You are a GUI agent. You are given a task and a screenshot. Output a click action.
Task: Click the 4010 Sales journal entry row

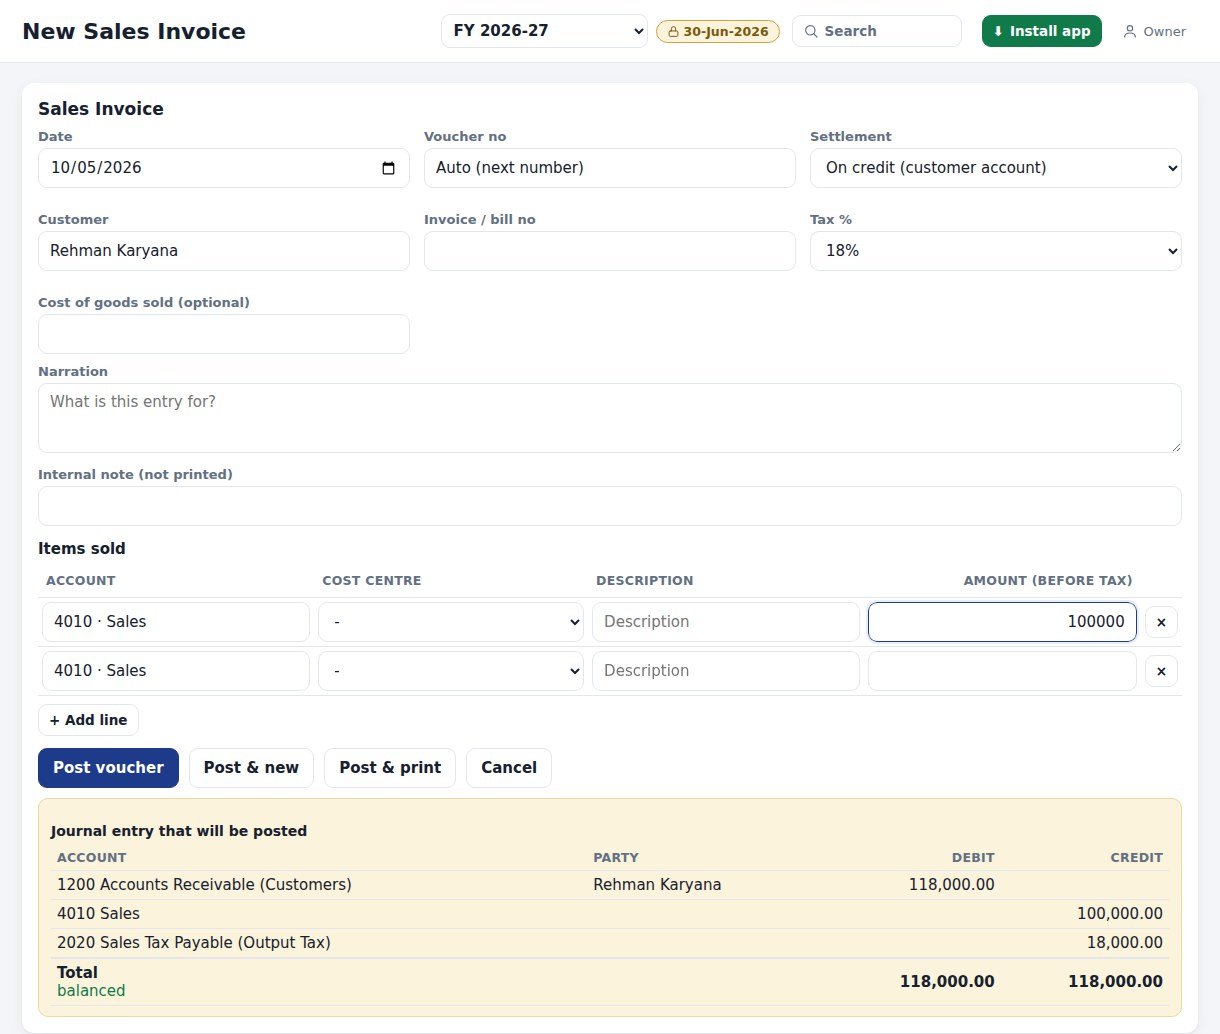point(610,914)
